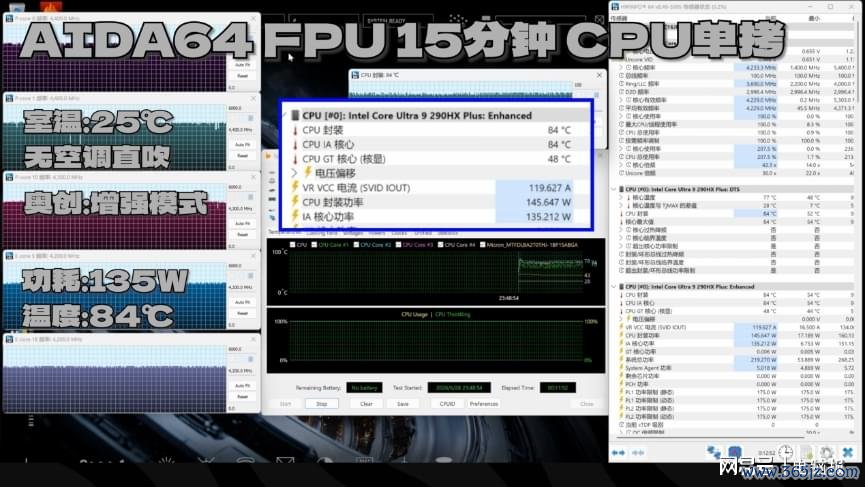Expand 电压偏移 row in HWiNFO Enhanced section
865x487 pixels.
(x=621, y=319)
